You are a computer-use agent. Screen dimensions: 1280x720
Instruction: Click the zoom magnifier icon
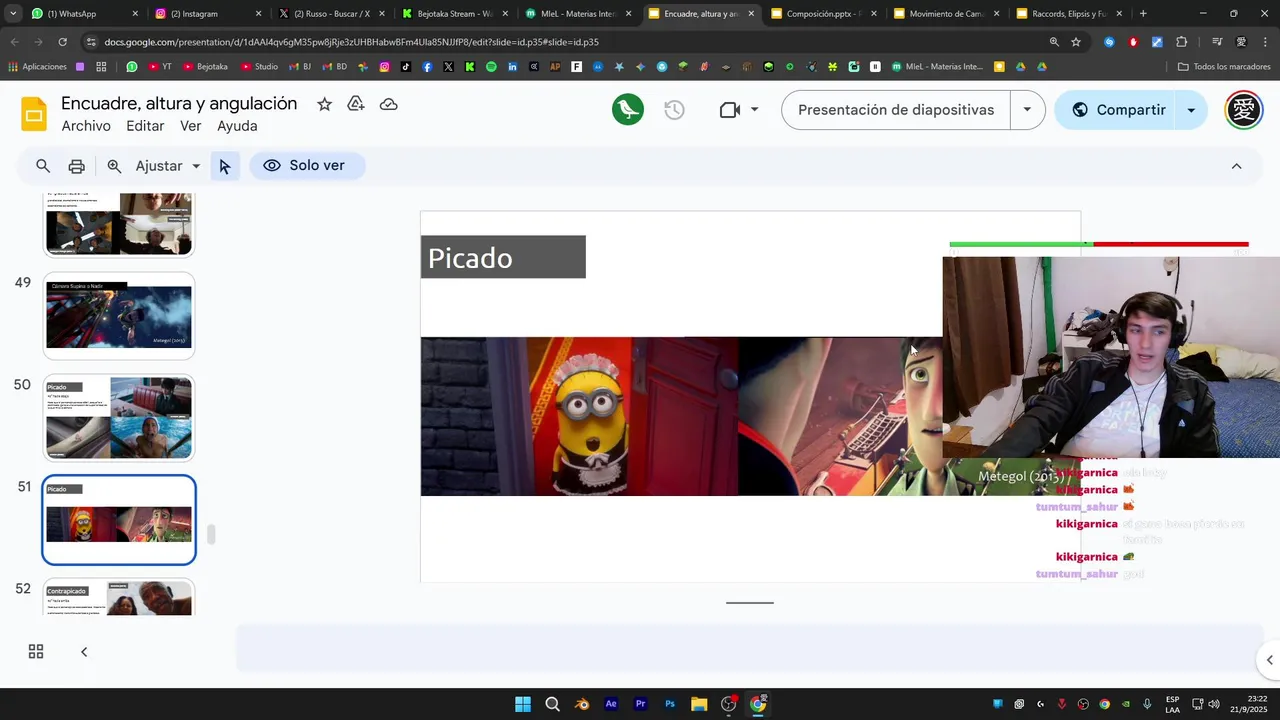tap(114, 166)
